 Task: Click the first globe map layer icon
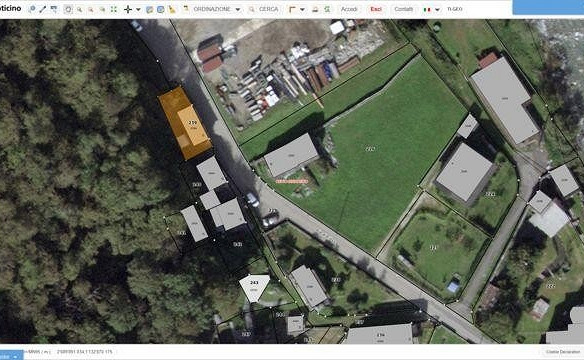(149, 9)
